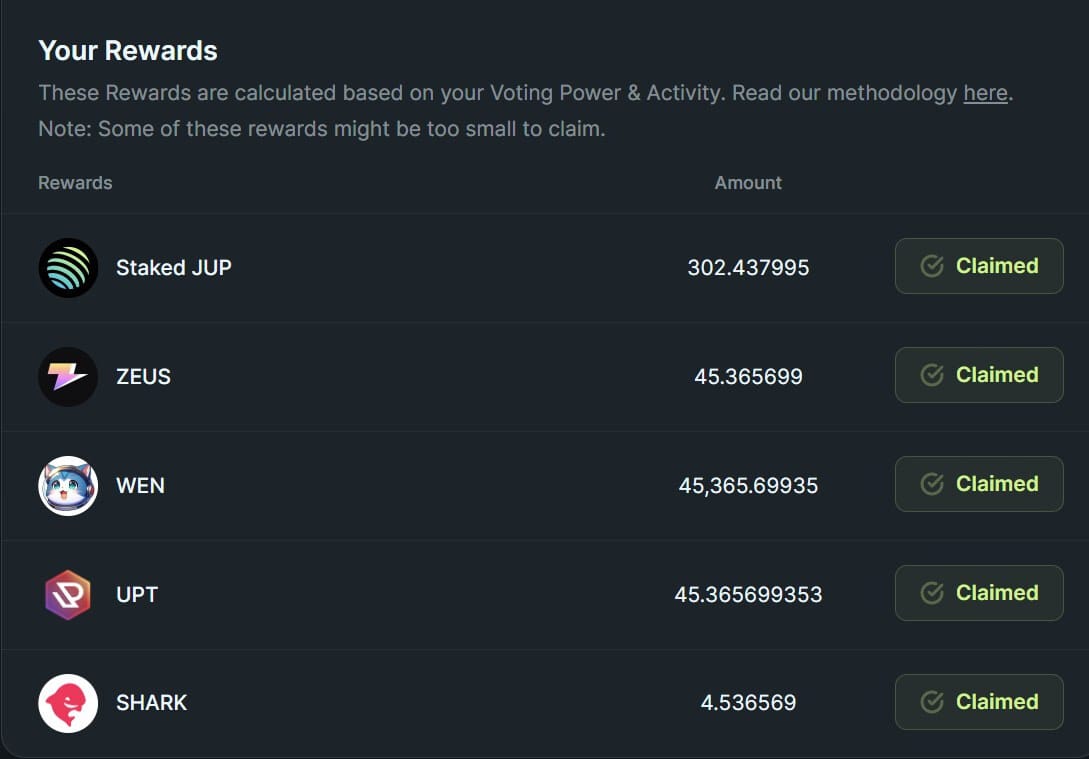Image resolution: width=1089 pixels, height=759 pixels.
Task: Click the ZEUS lightning token icon
Action: (68, 377)
